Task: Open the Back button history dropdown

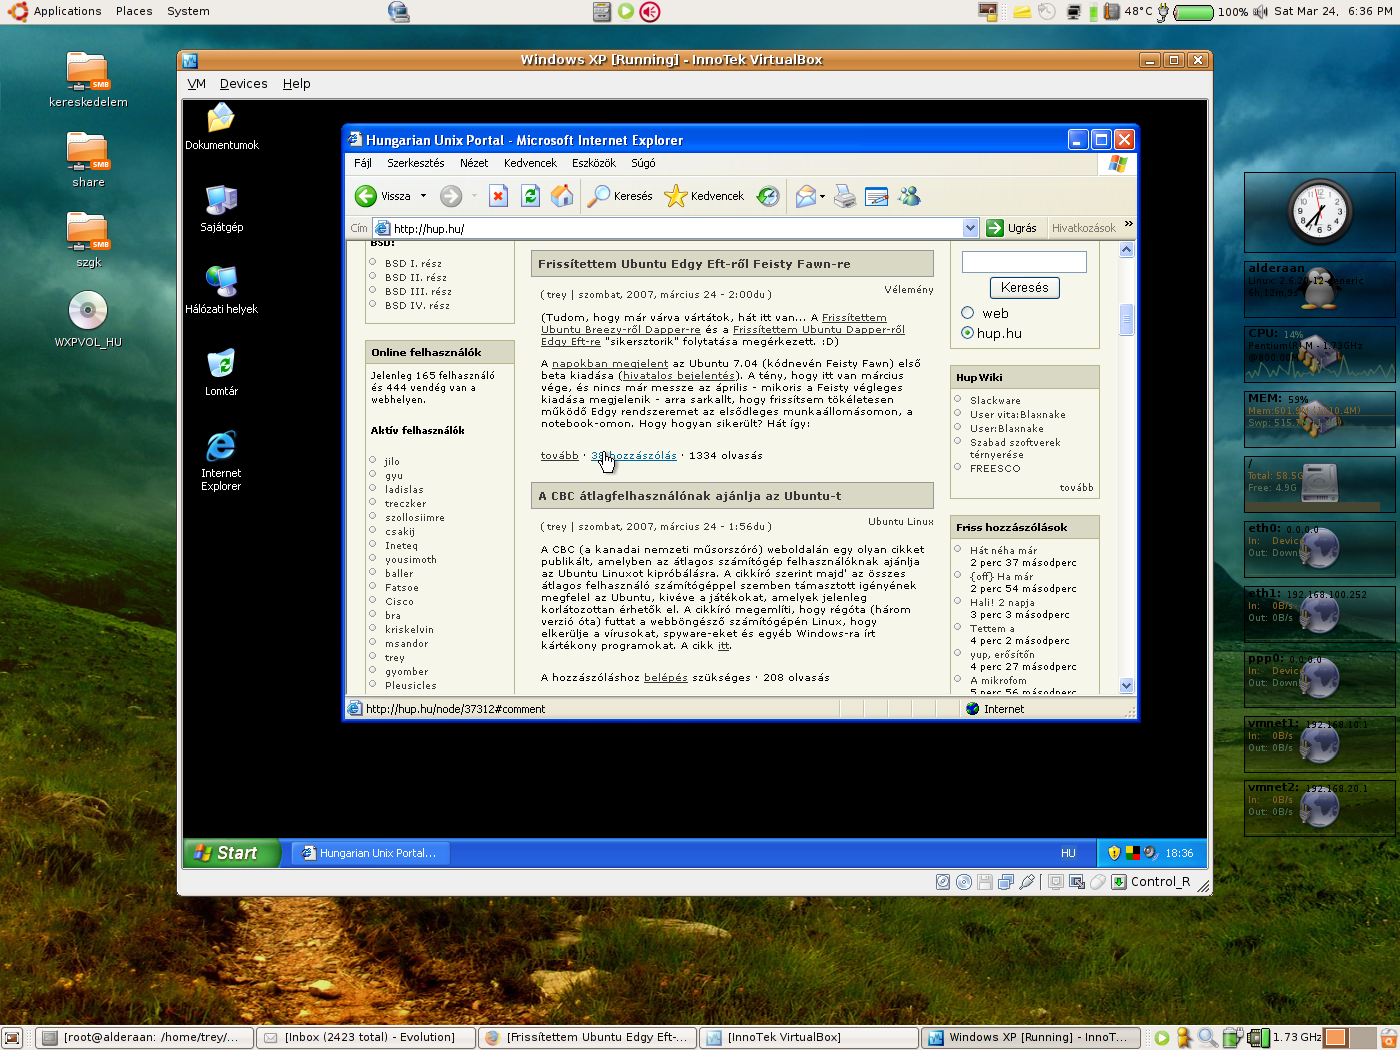Action: 423,196
